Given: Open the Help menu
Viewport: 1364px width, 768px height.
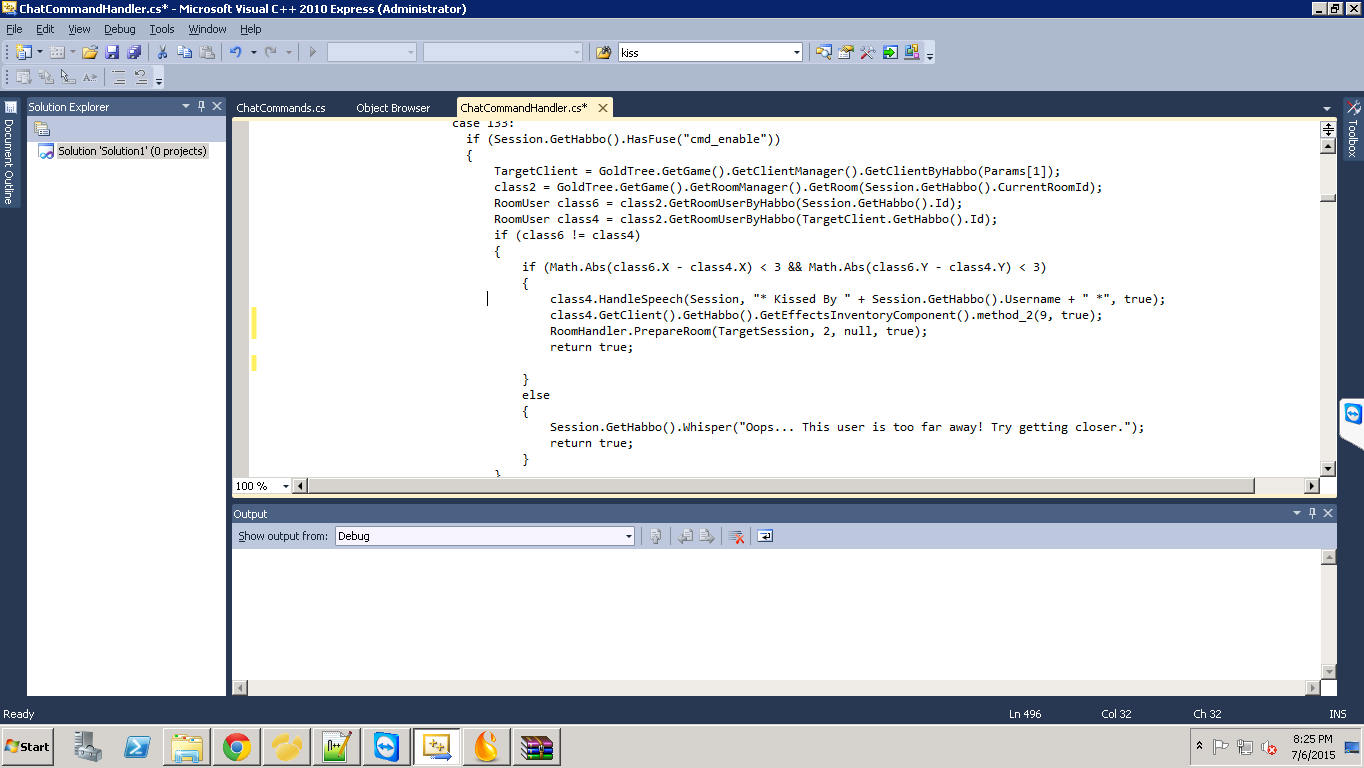Looking at the screenshot, I should point(250,29).
